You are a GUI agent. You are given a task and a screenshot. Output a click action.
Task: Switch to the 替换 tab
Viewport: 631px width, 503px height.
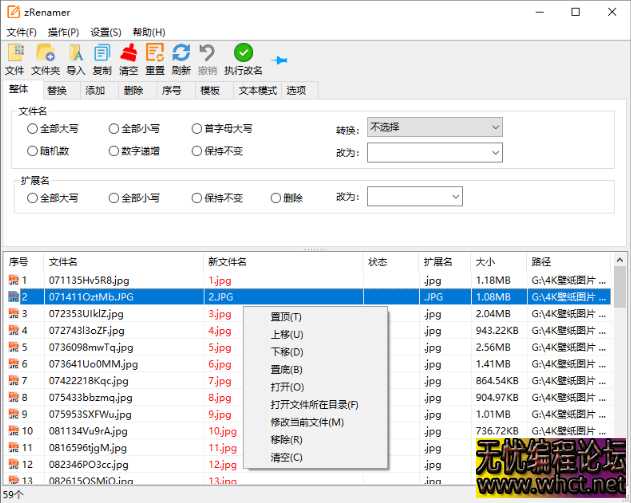pyautogui.click(x=57, y=91)
